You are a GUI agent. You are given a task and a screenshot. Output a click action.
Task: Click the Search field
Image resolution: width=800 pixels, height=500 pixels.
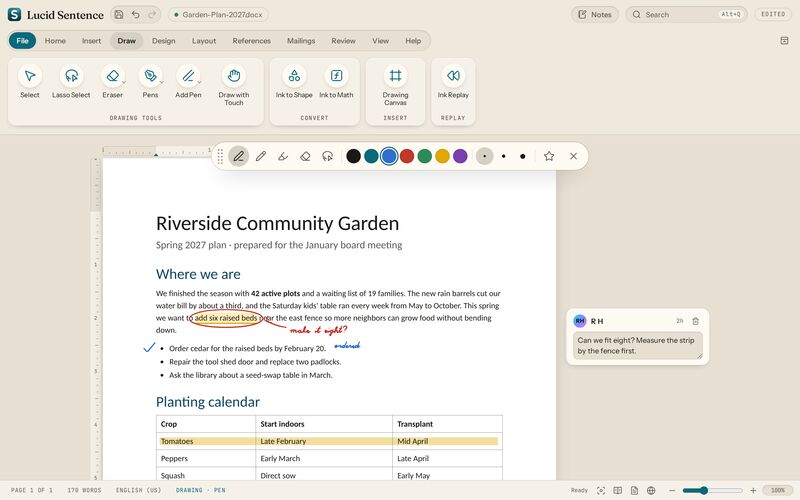coord(687,15)
